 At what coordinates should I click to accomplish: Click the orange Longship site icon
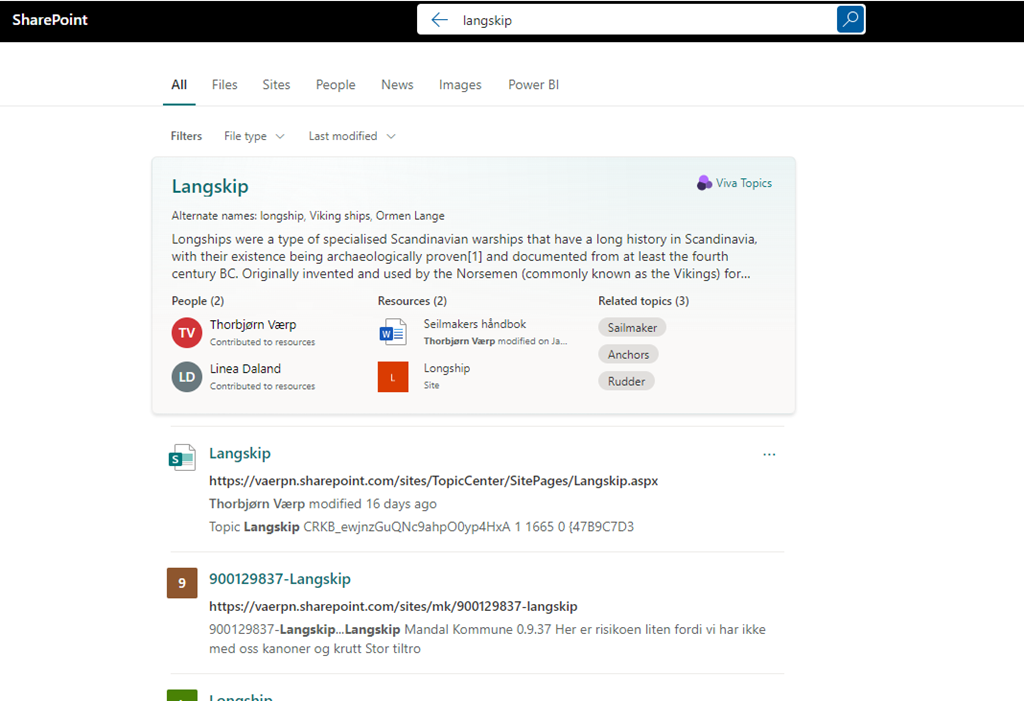click(393, 377)
